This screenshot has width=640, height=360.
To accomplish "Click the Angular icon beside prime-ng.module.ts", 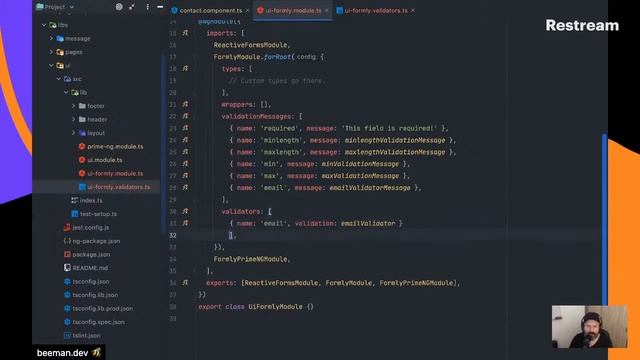I will click(x=82, y=146).
